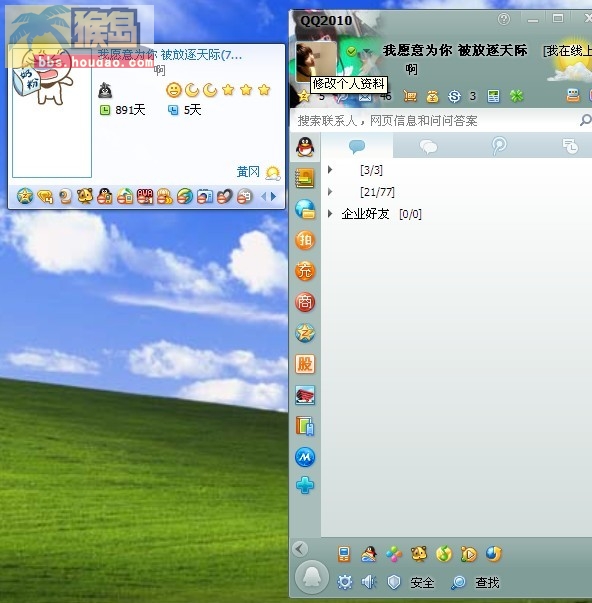The image size is (592, 603).
Task: Open the mobile phone icon in bottom toolbar
Action: pos(344,554)
